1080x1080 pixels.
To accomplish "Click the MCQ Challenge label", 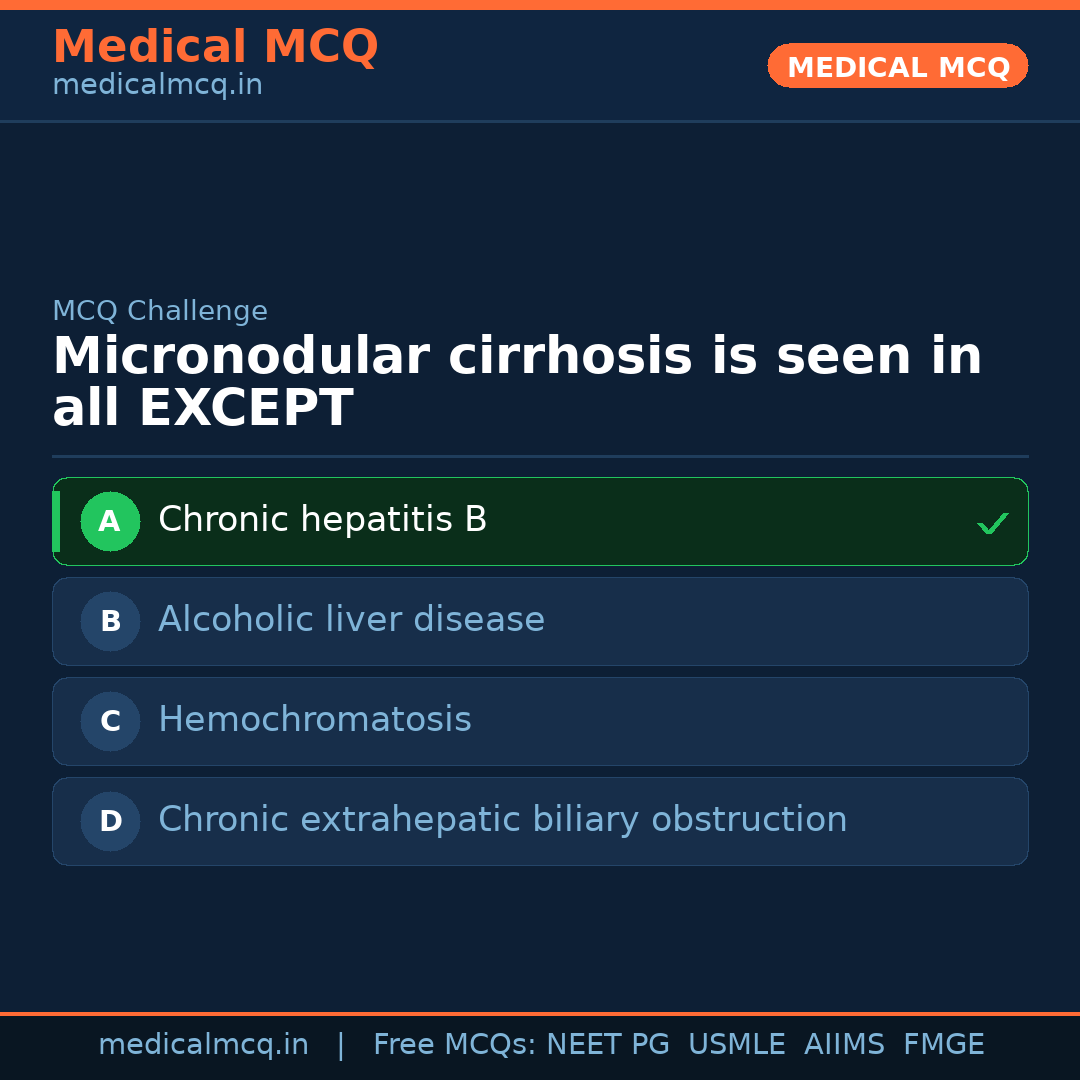I will point(160,311).
